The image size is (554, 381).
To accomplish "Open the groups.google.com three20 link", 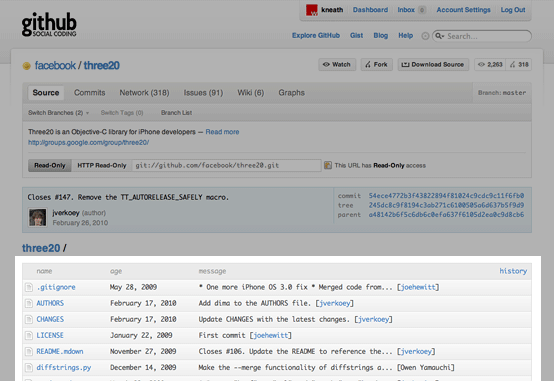I will [89, 142].
